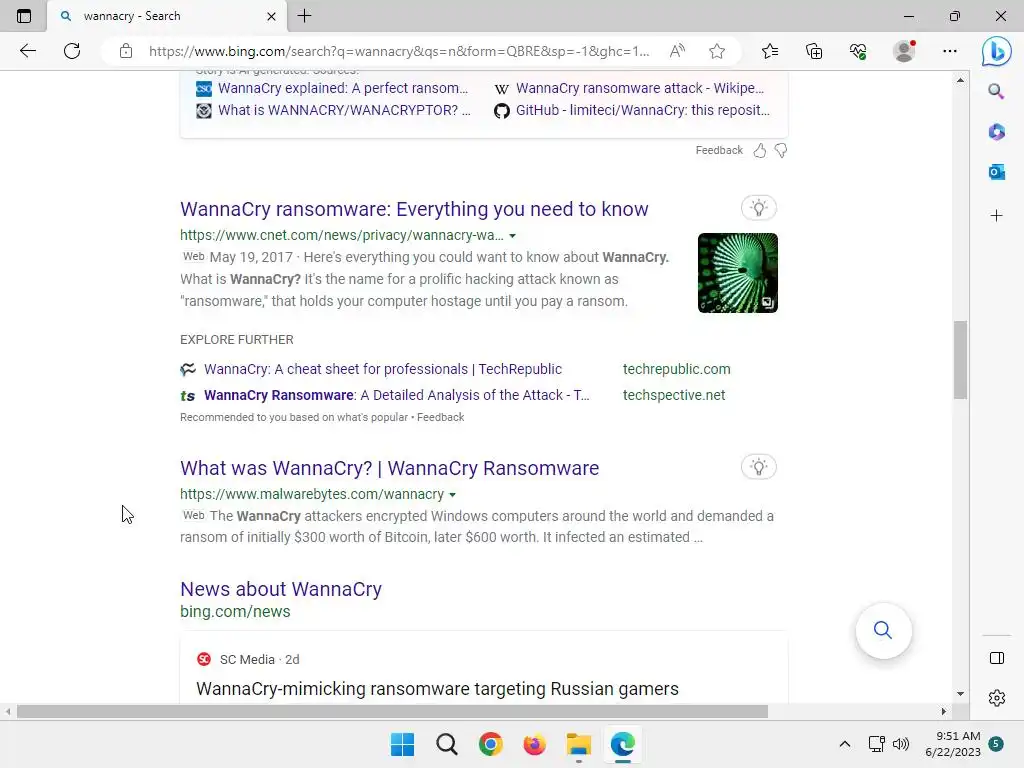The image size is (1024, 768).
Task: Give thumbs down feedback
Action: (780, 151)
